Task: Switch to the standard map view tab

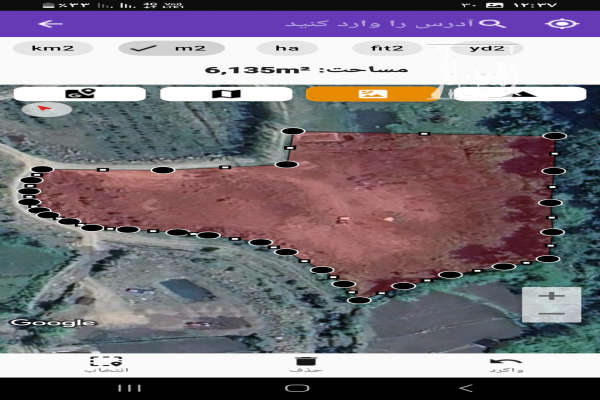Action: 226,94
